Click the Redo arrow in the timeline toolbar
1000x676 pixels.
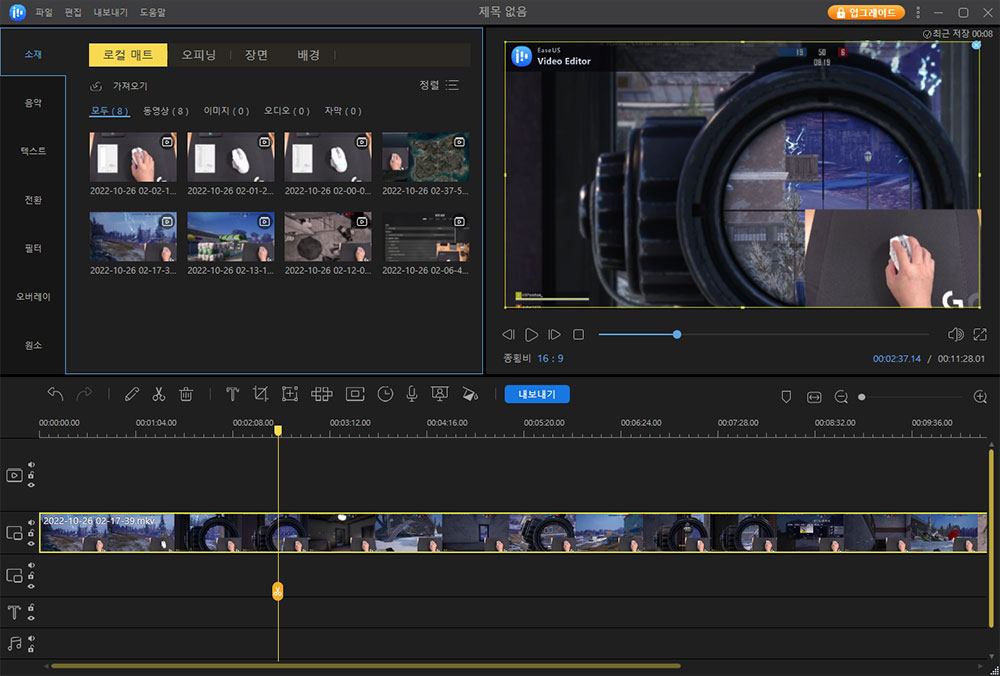(x=84, y=395)
